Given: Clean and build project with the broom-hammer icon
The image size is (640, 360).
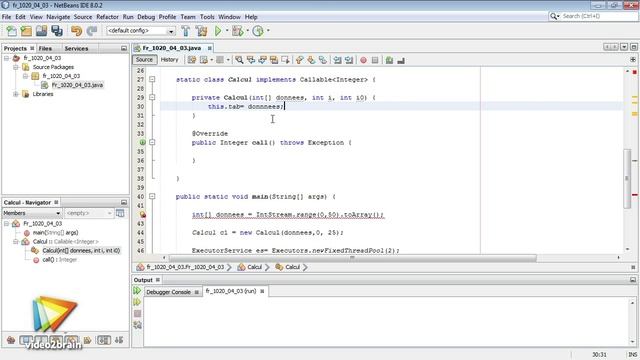Looking at the screenshot, I should (201, 31).
